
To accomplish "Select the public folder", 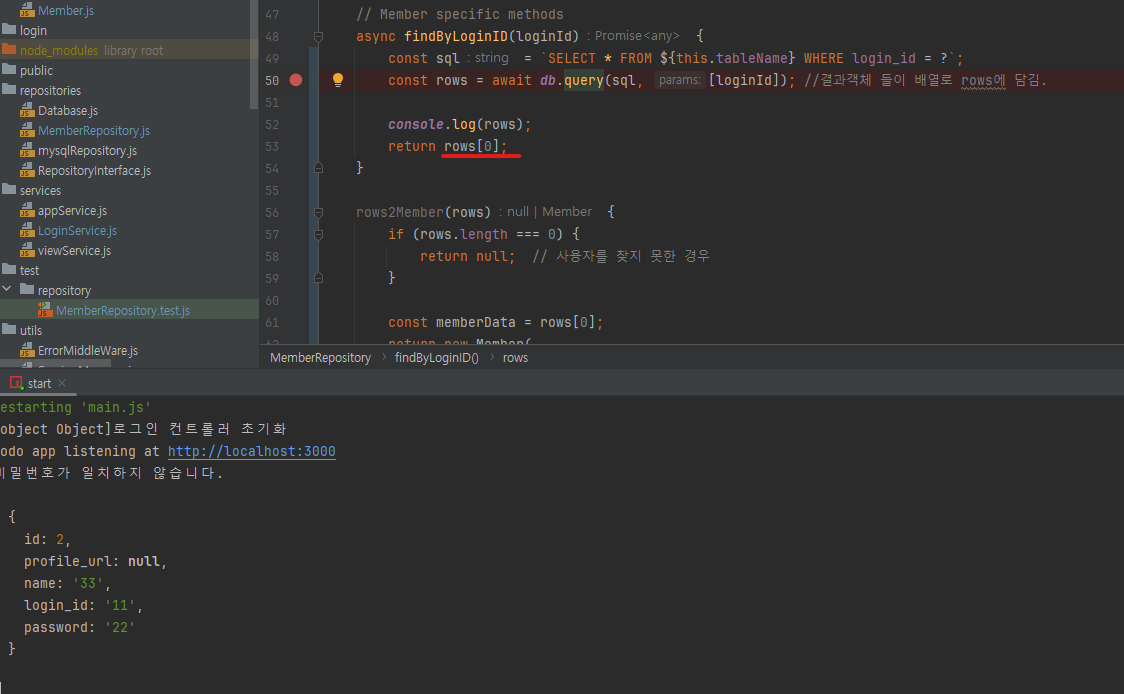I will (36, 70).
